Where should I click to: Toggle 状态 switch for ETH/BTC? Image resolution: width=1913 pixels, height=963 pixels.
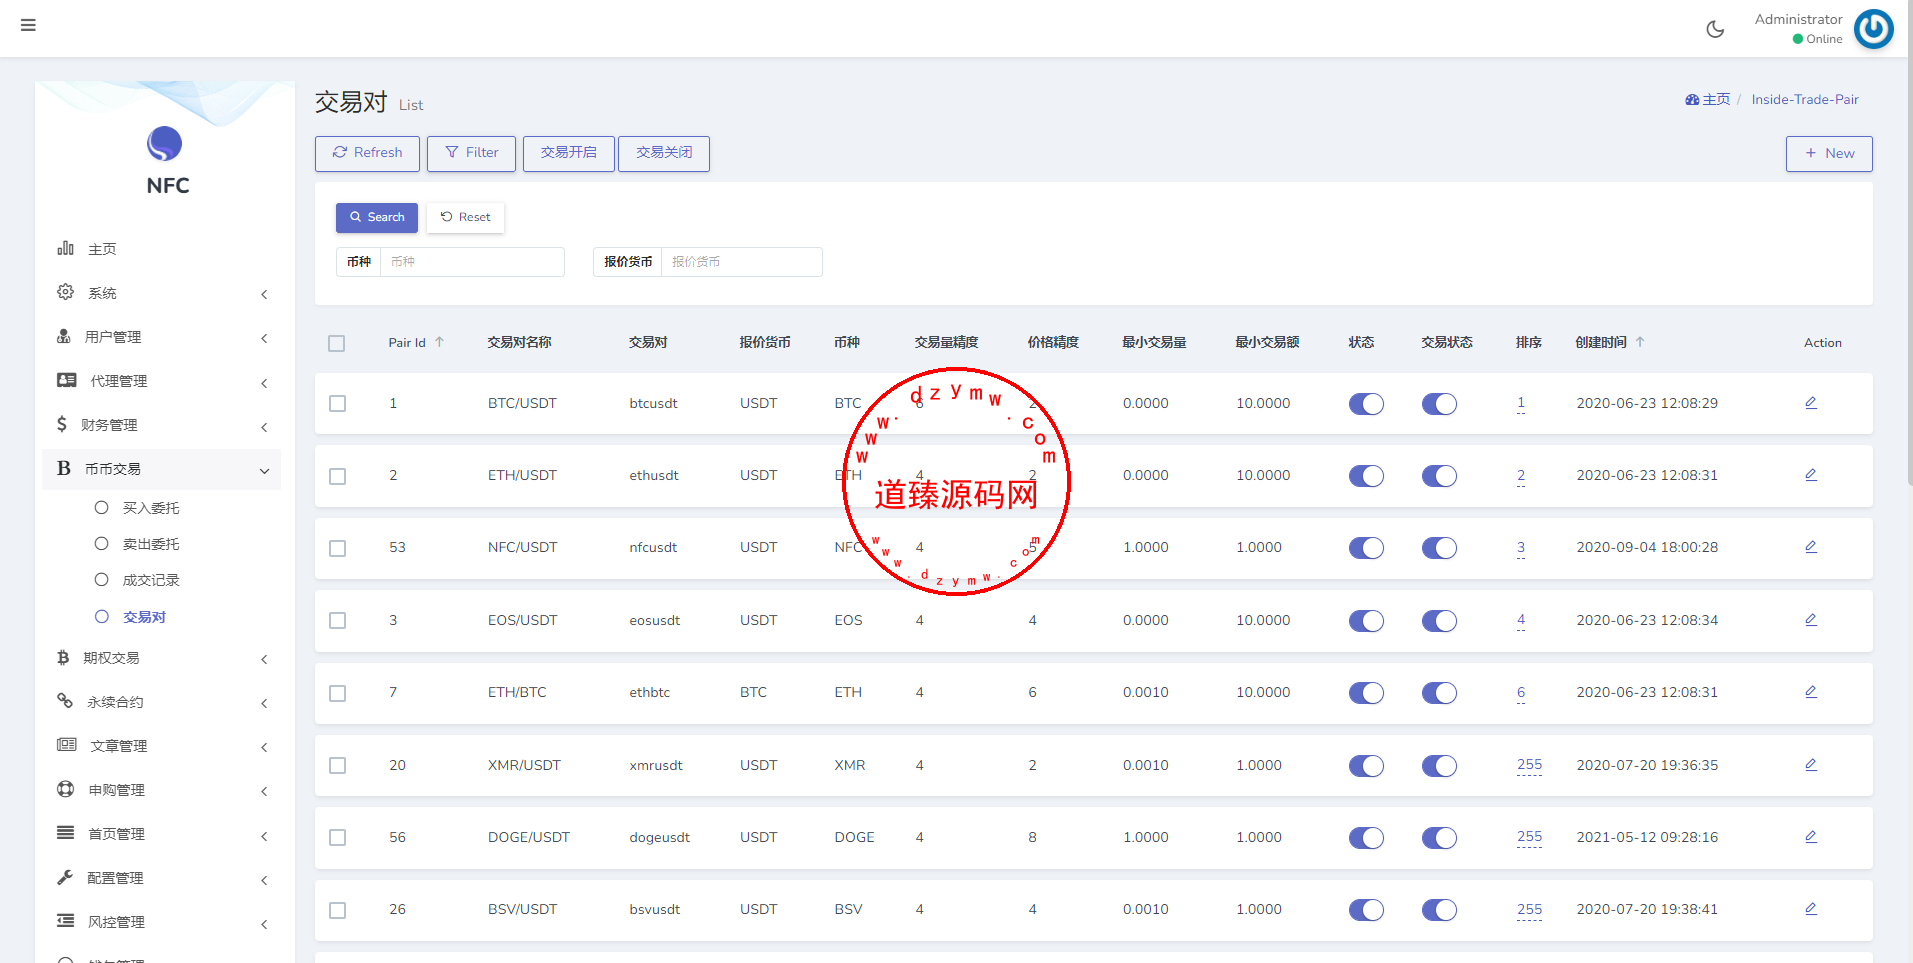pyautogui.click(x=1366, y=693)
